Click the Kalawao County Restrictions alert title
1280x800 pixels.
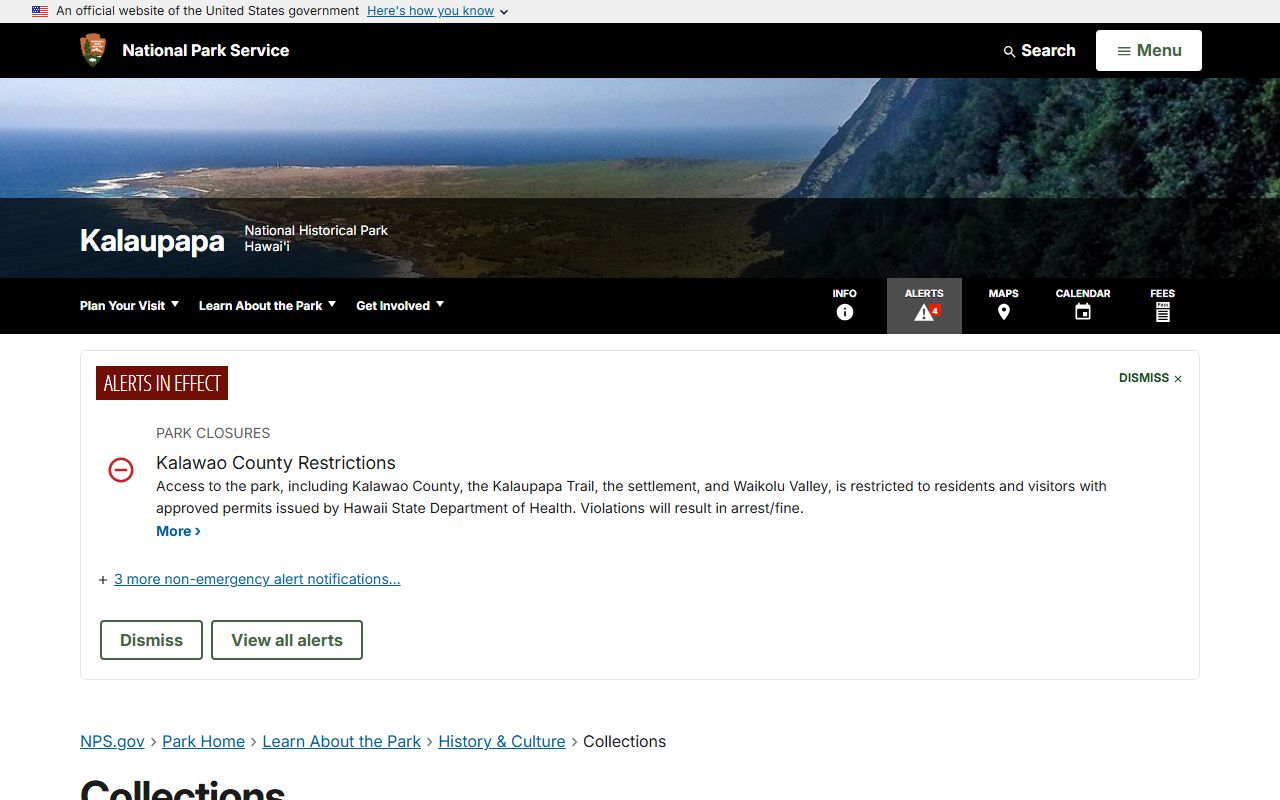[276, 463]
